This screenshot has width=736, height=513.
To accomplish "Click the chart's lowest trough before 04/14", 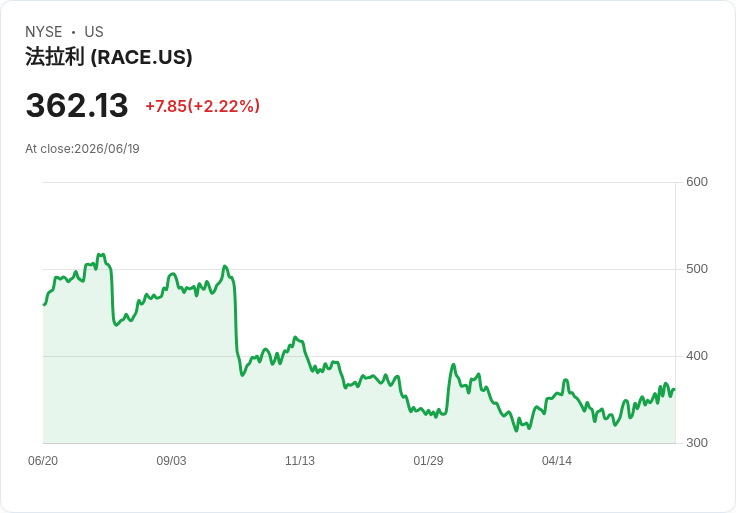I will click(x=516, y=430).
